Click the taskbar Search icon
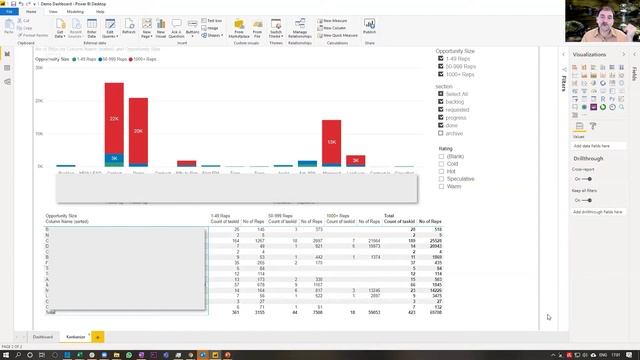The image size is (640, 360). tap(18, 355)
